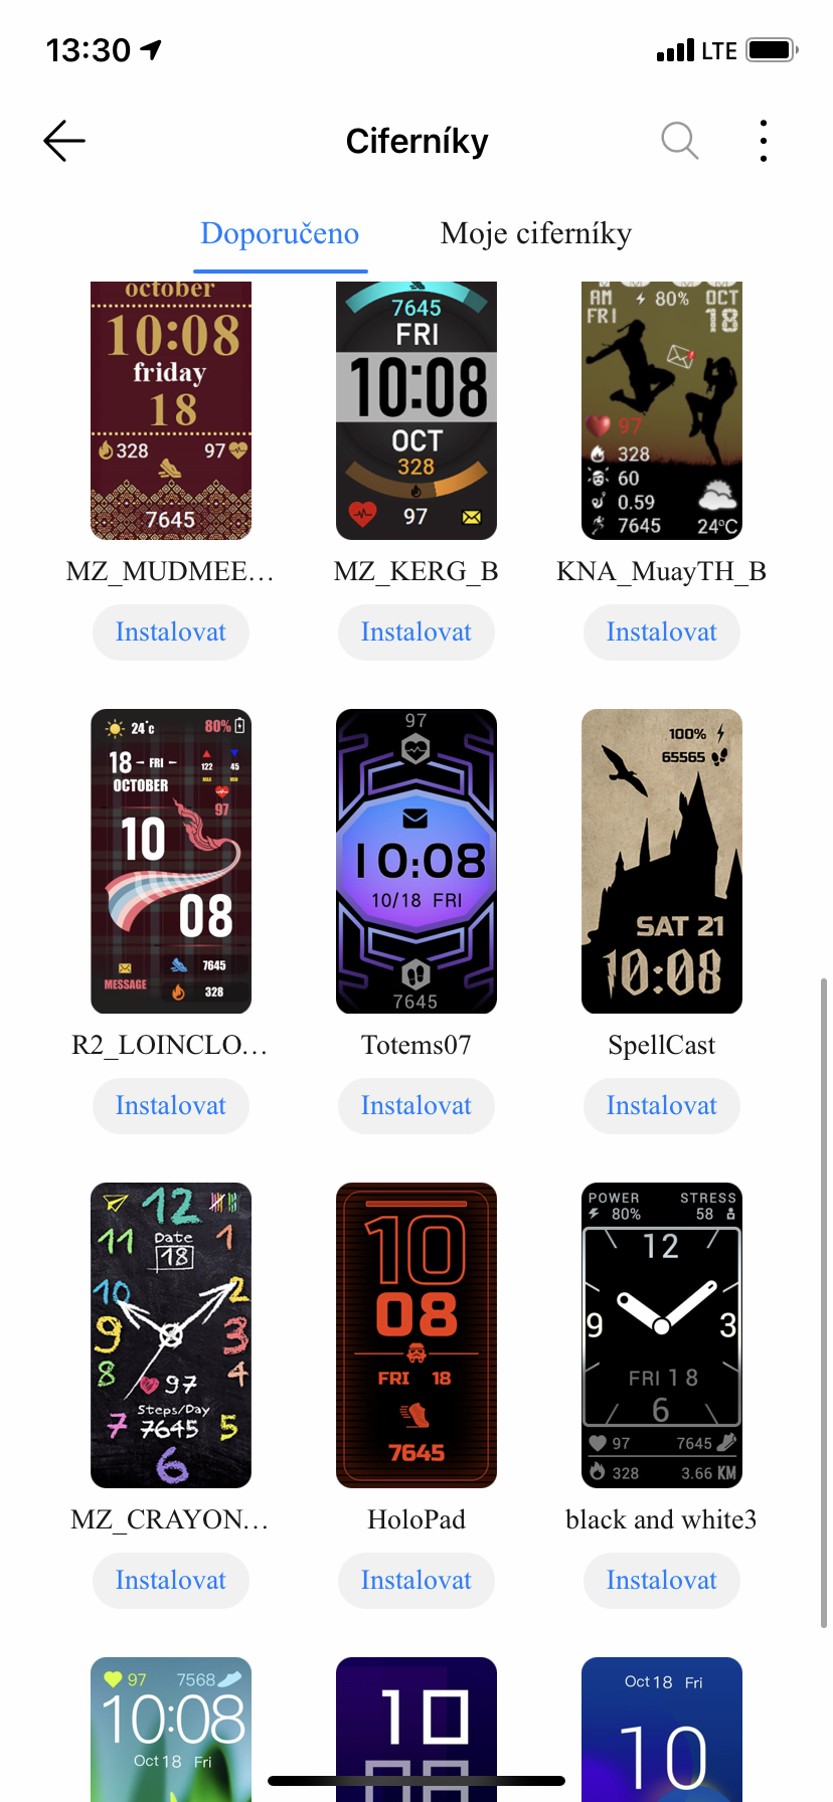833x1802 pixels.
Task: Select the Doporučeno tab
Action: coord(280,233)
